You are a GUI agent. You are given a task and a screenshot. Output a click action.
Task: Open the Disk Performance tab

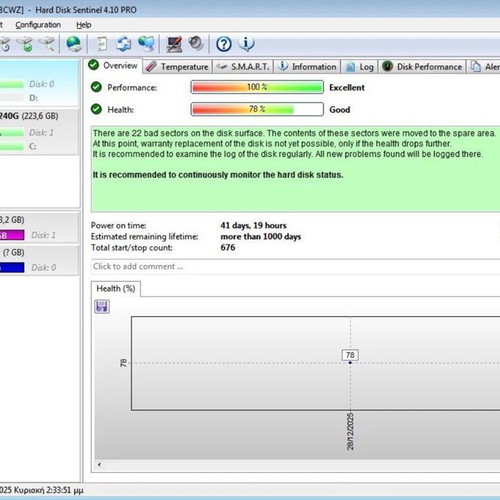click(422, 67)
